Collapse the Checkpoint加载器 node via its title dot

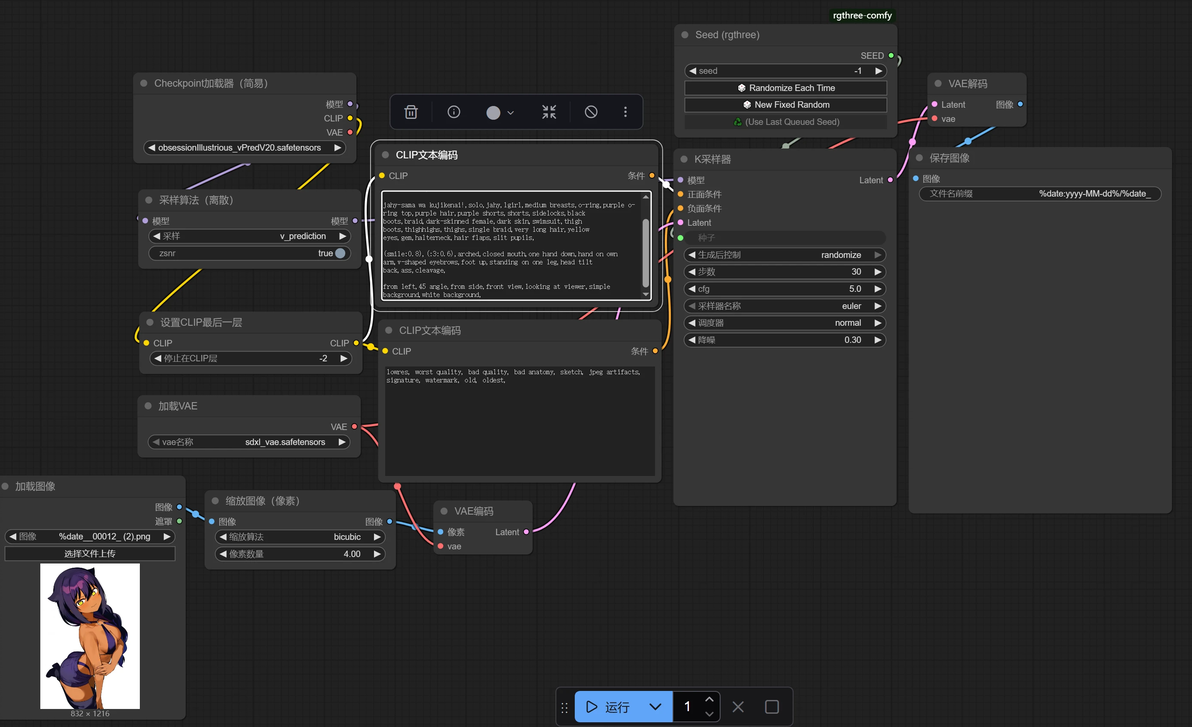[144, 83]
